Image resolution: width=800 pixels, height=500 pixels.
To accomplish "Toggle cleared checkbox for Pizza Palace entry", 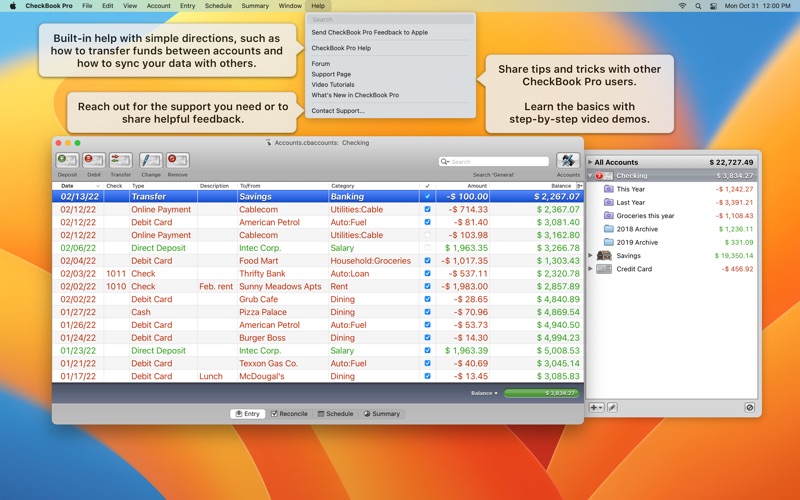I will coord(428,312).
